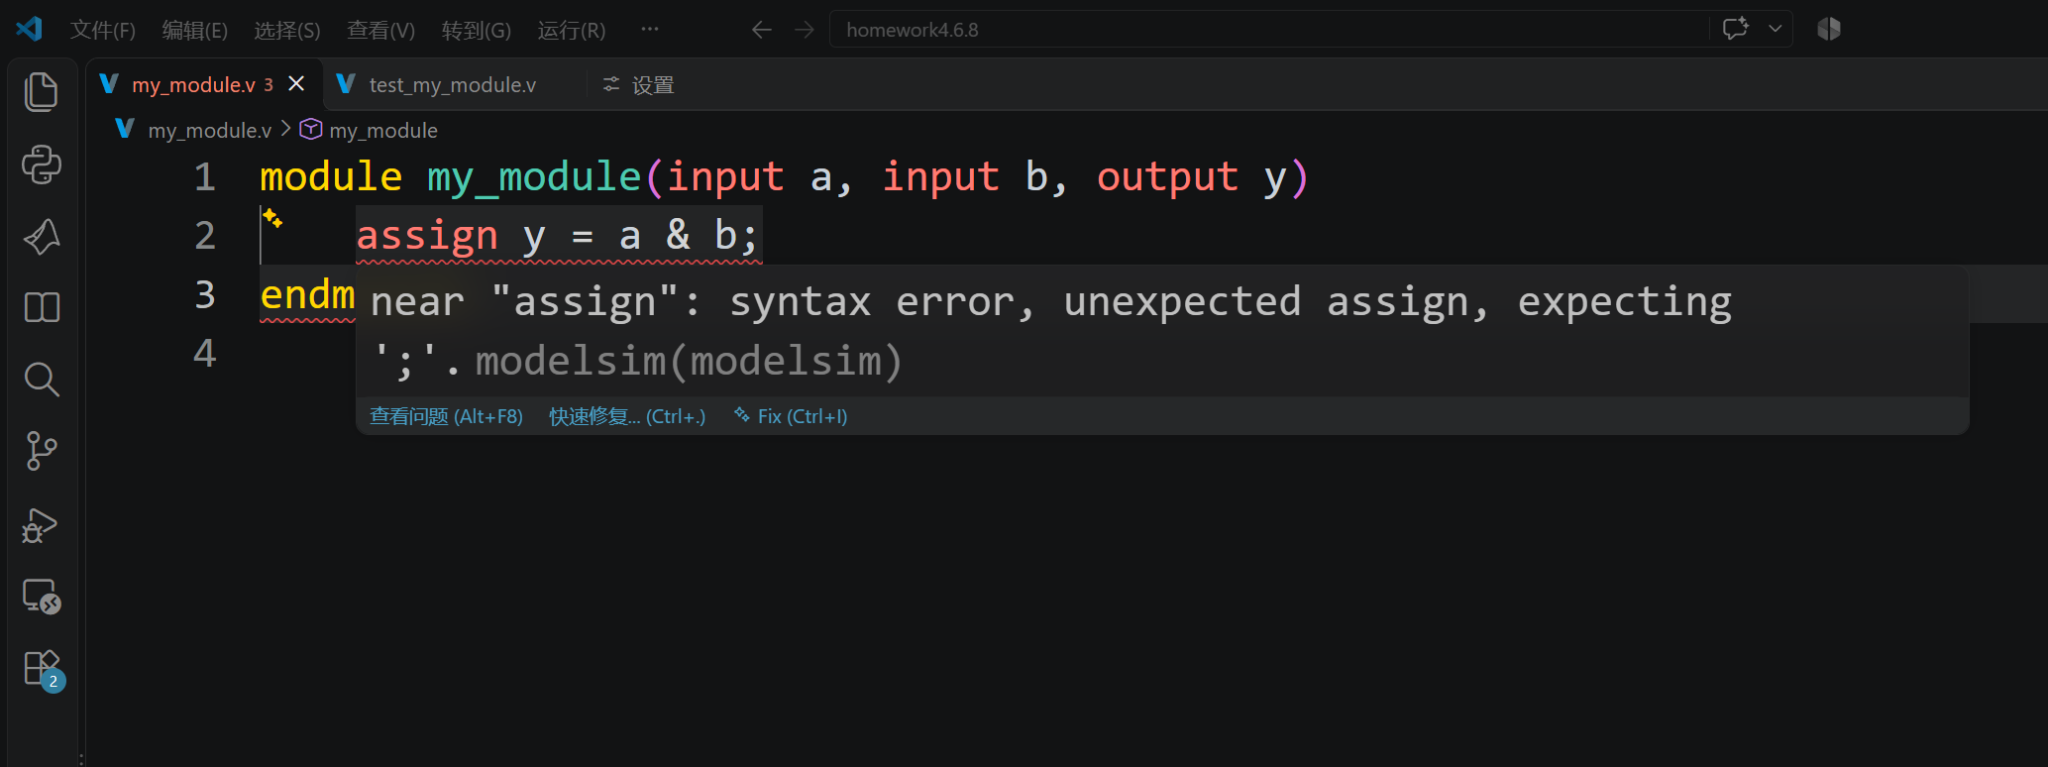Click the word assign on line 2
The height and width of the screenshot is (767, 2048).
[427, 236]
